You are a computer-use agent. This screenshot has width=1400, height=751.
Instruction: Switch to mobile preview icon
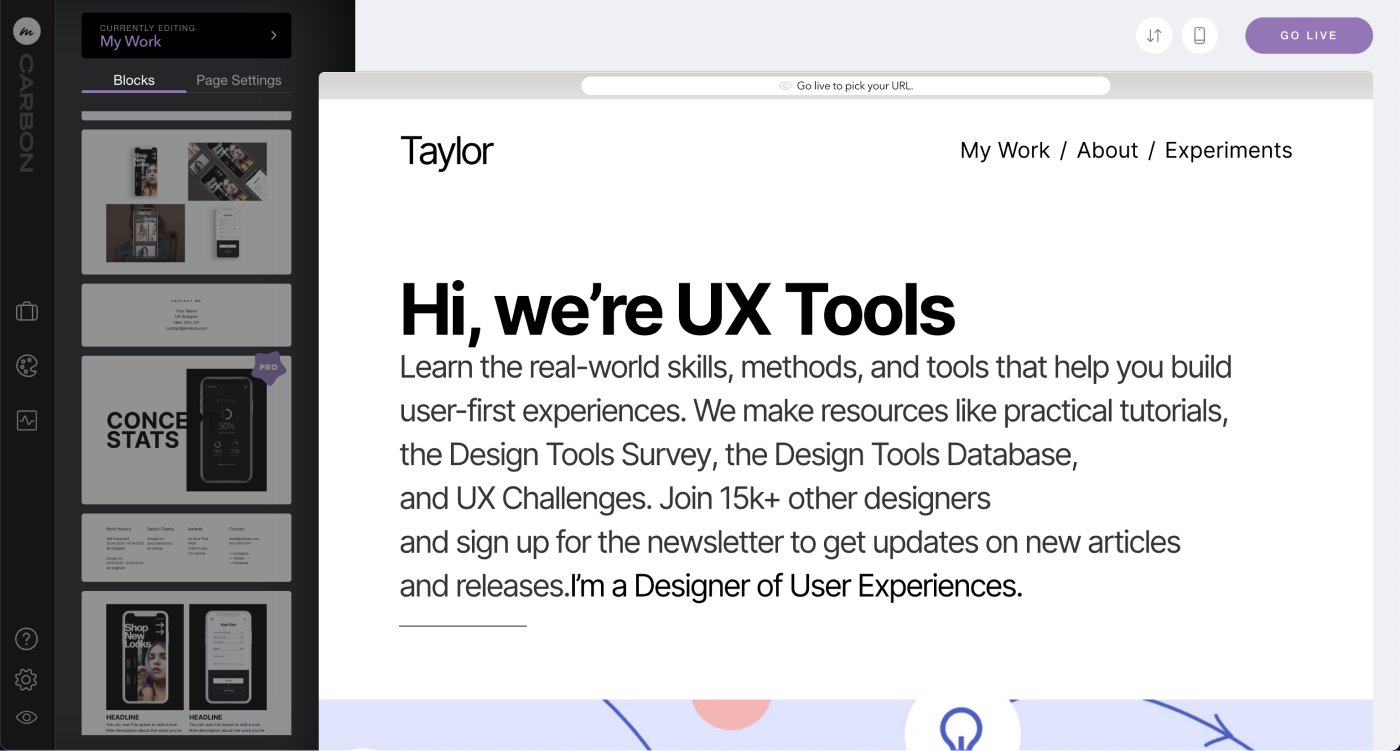click(x=1200, y=36)
